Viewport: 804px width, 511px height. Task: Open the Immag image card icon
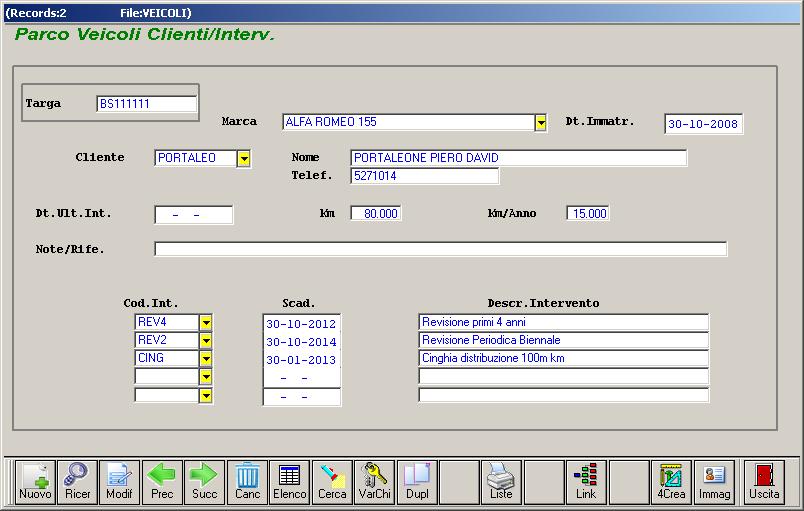pos(714,482)
